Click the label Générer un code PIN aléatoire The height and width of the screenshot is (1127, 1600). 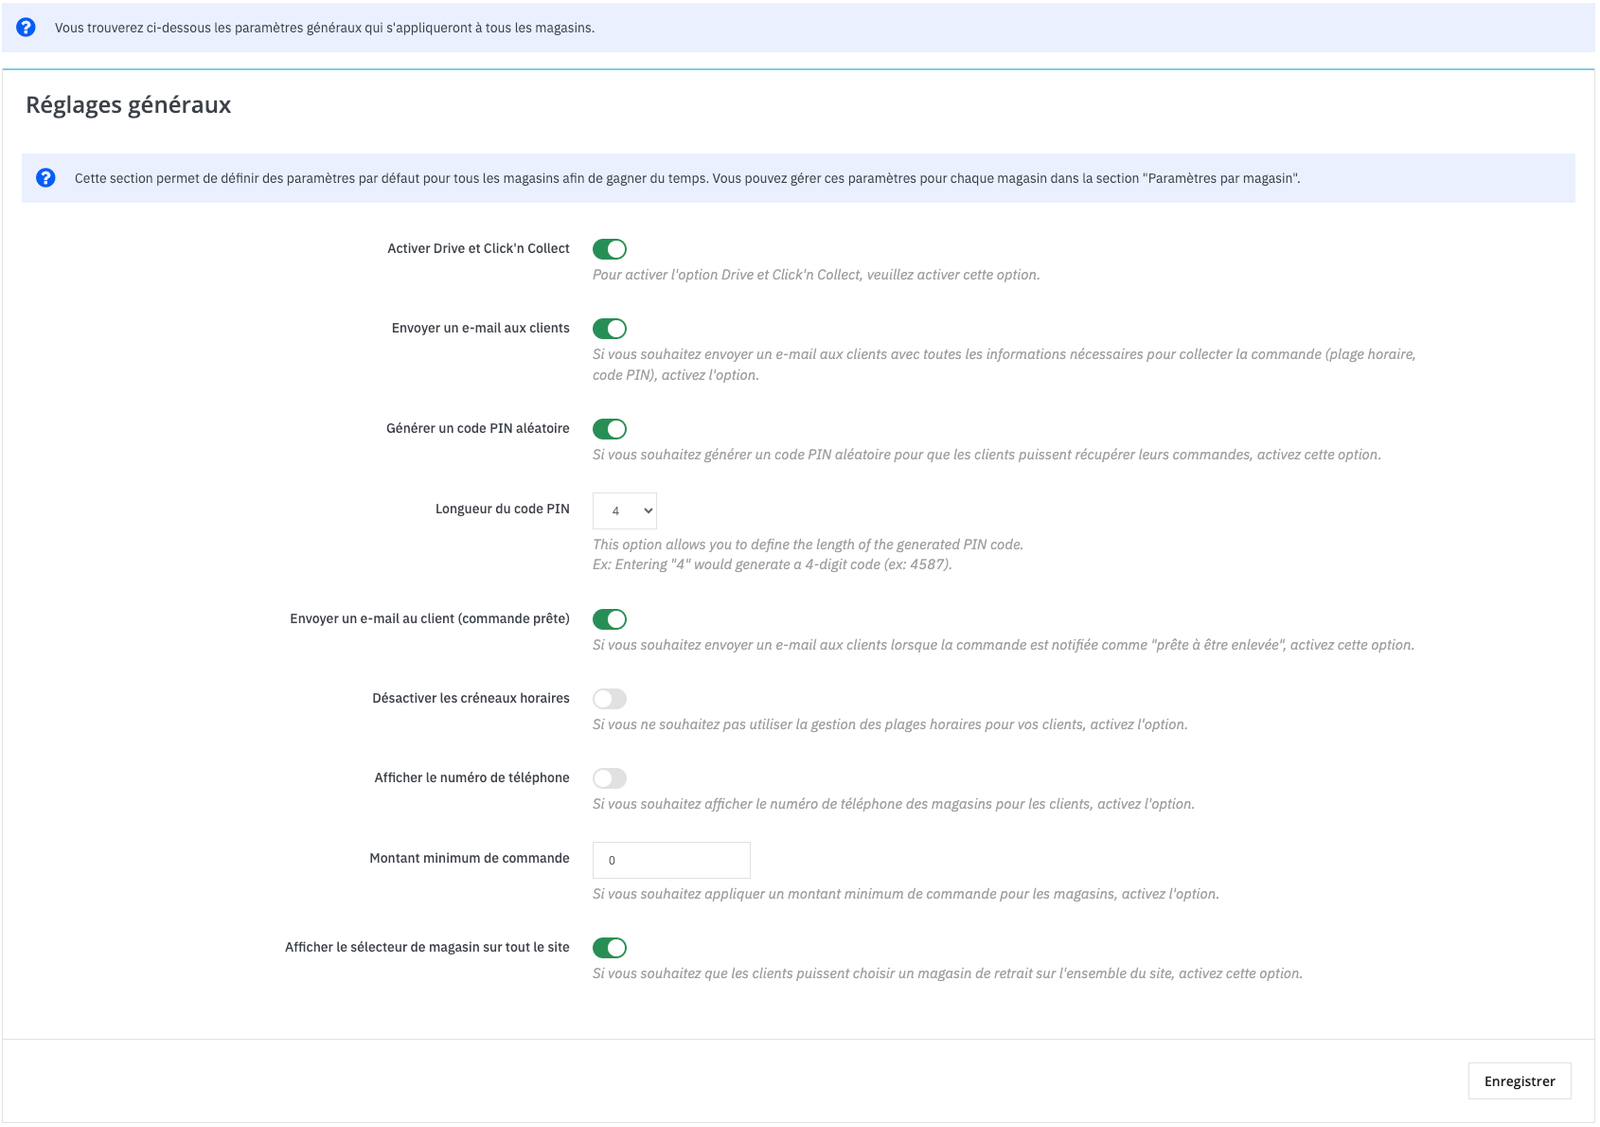pyautogui.click(x=478, y=428)
